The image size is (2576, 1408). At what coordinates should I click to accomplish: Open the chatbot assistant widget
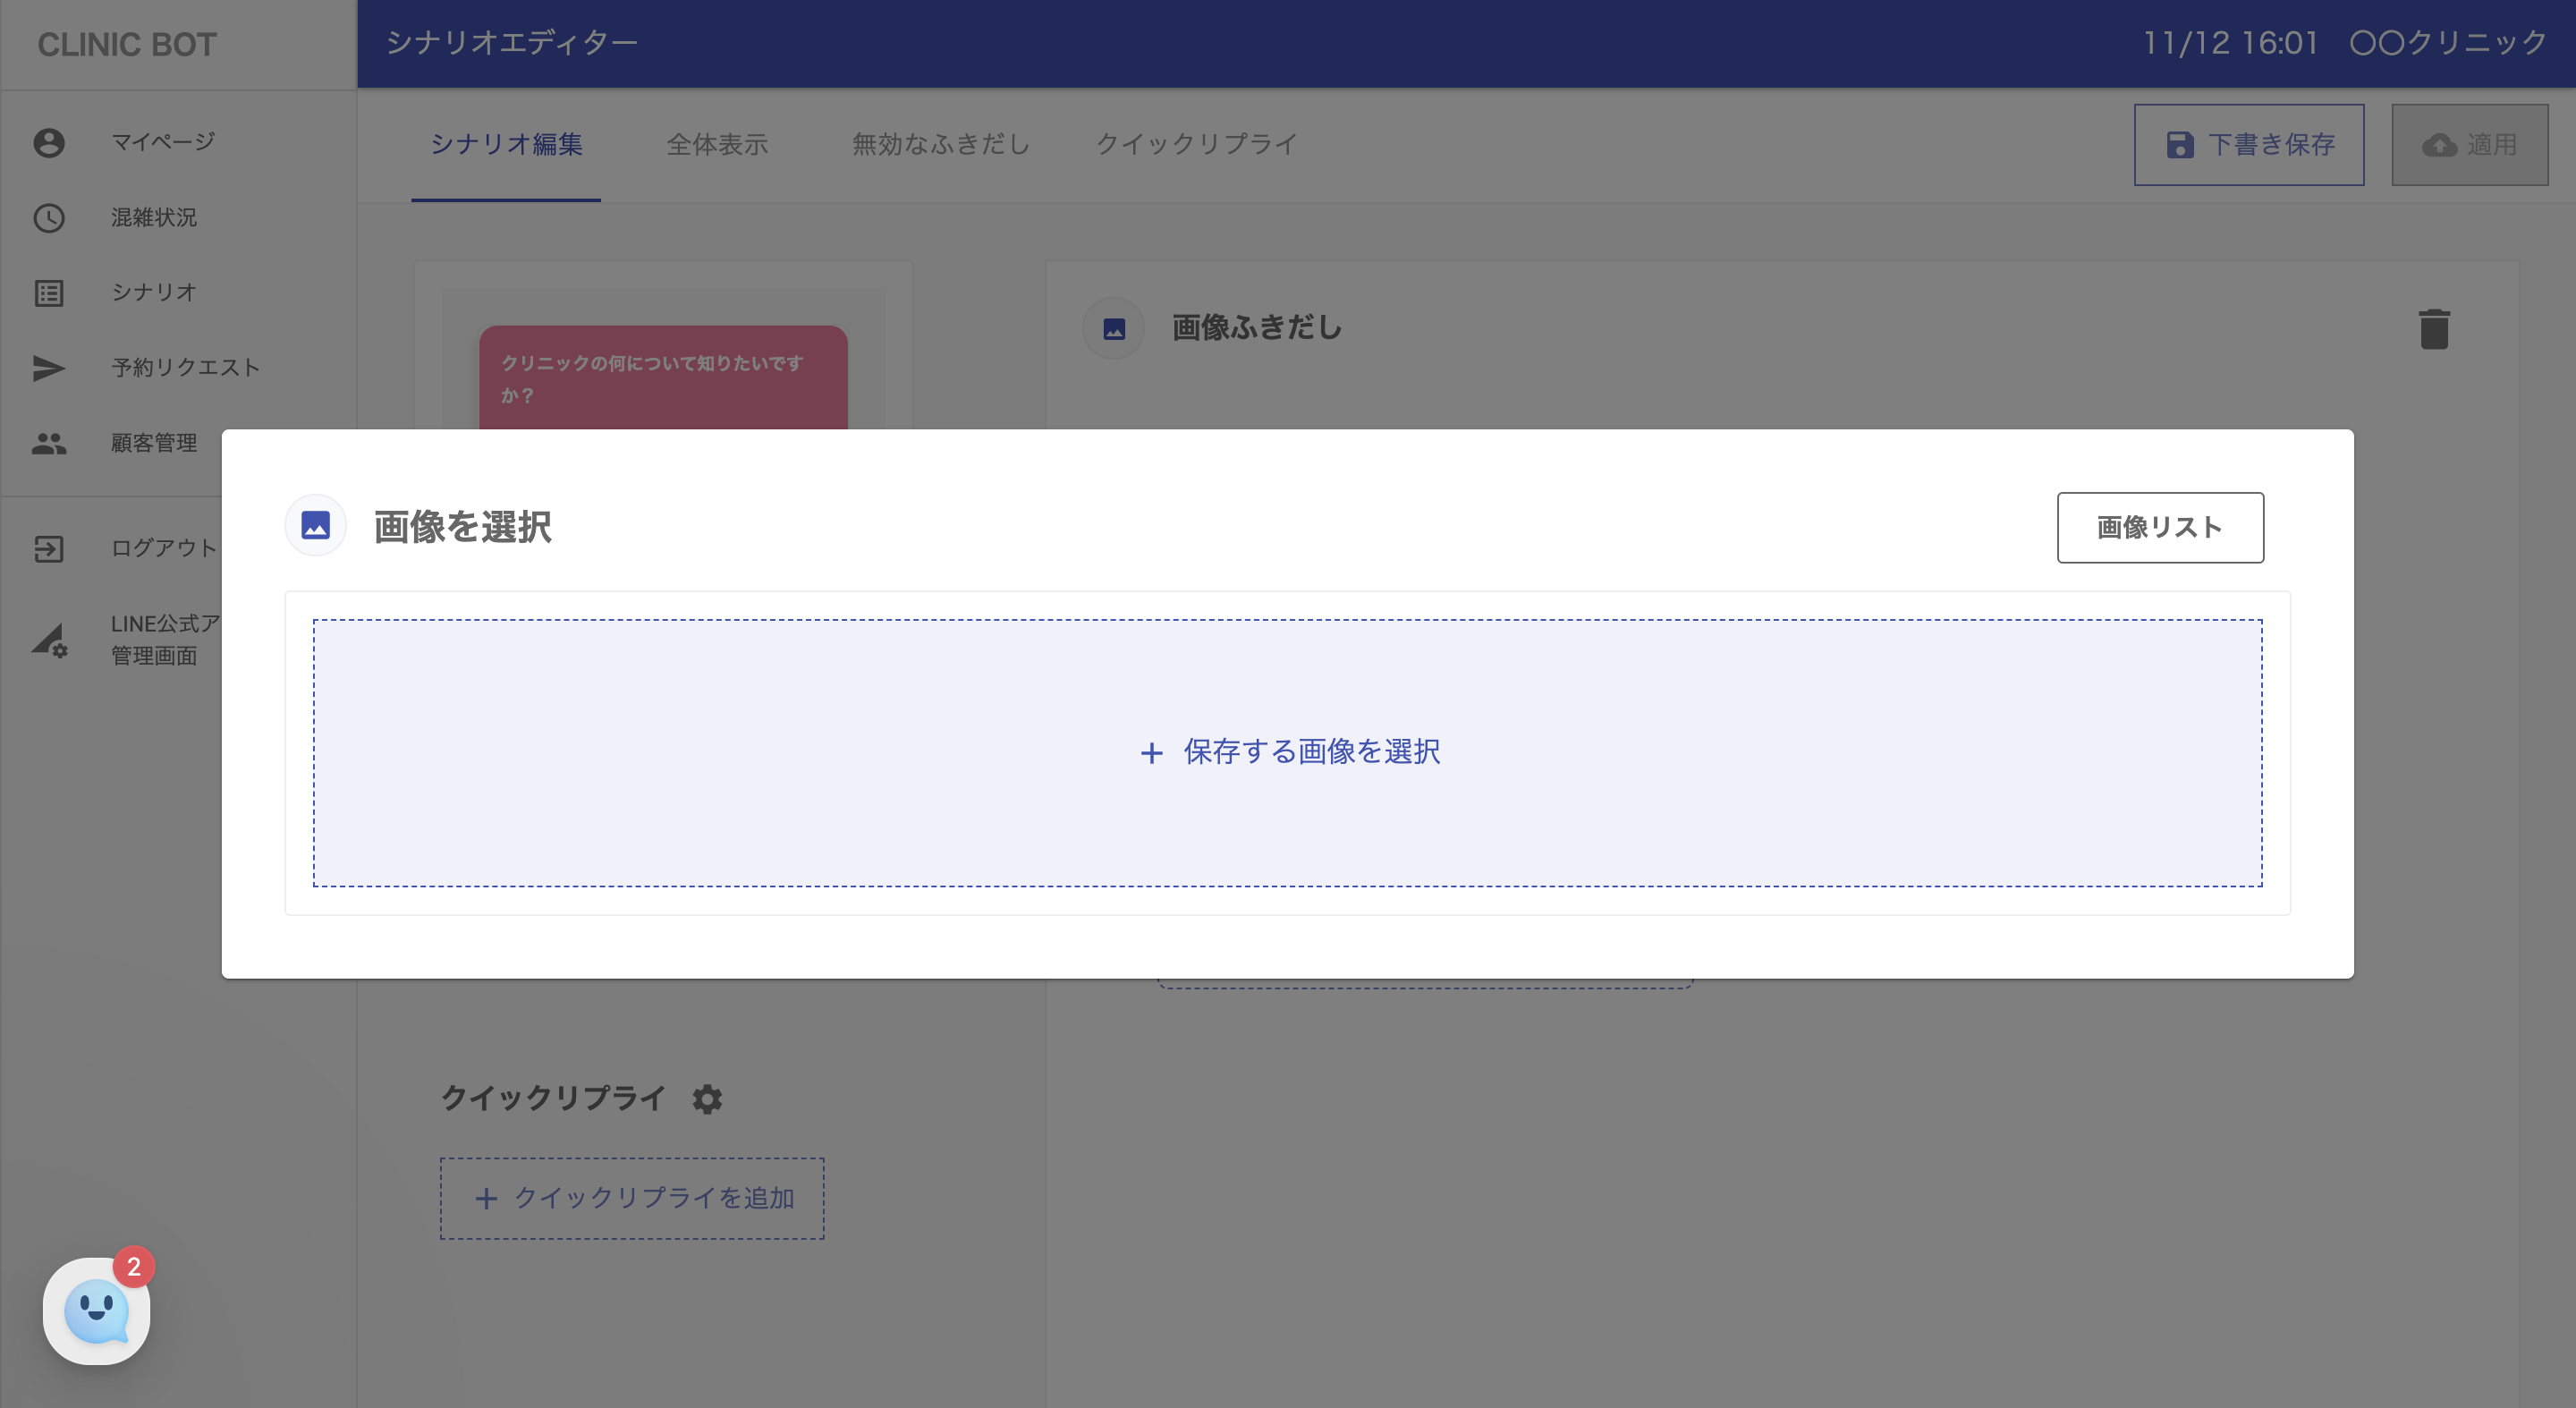tap(97, 1311)
